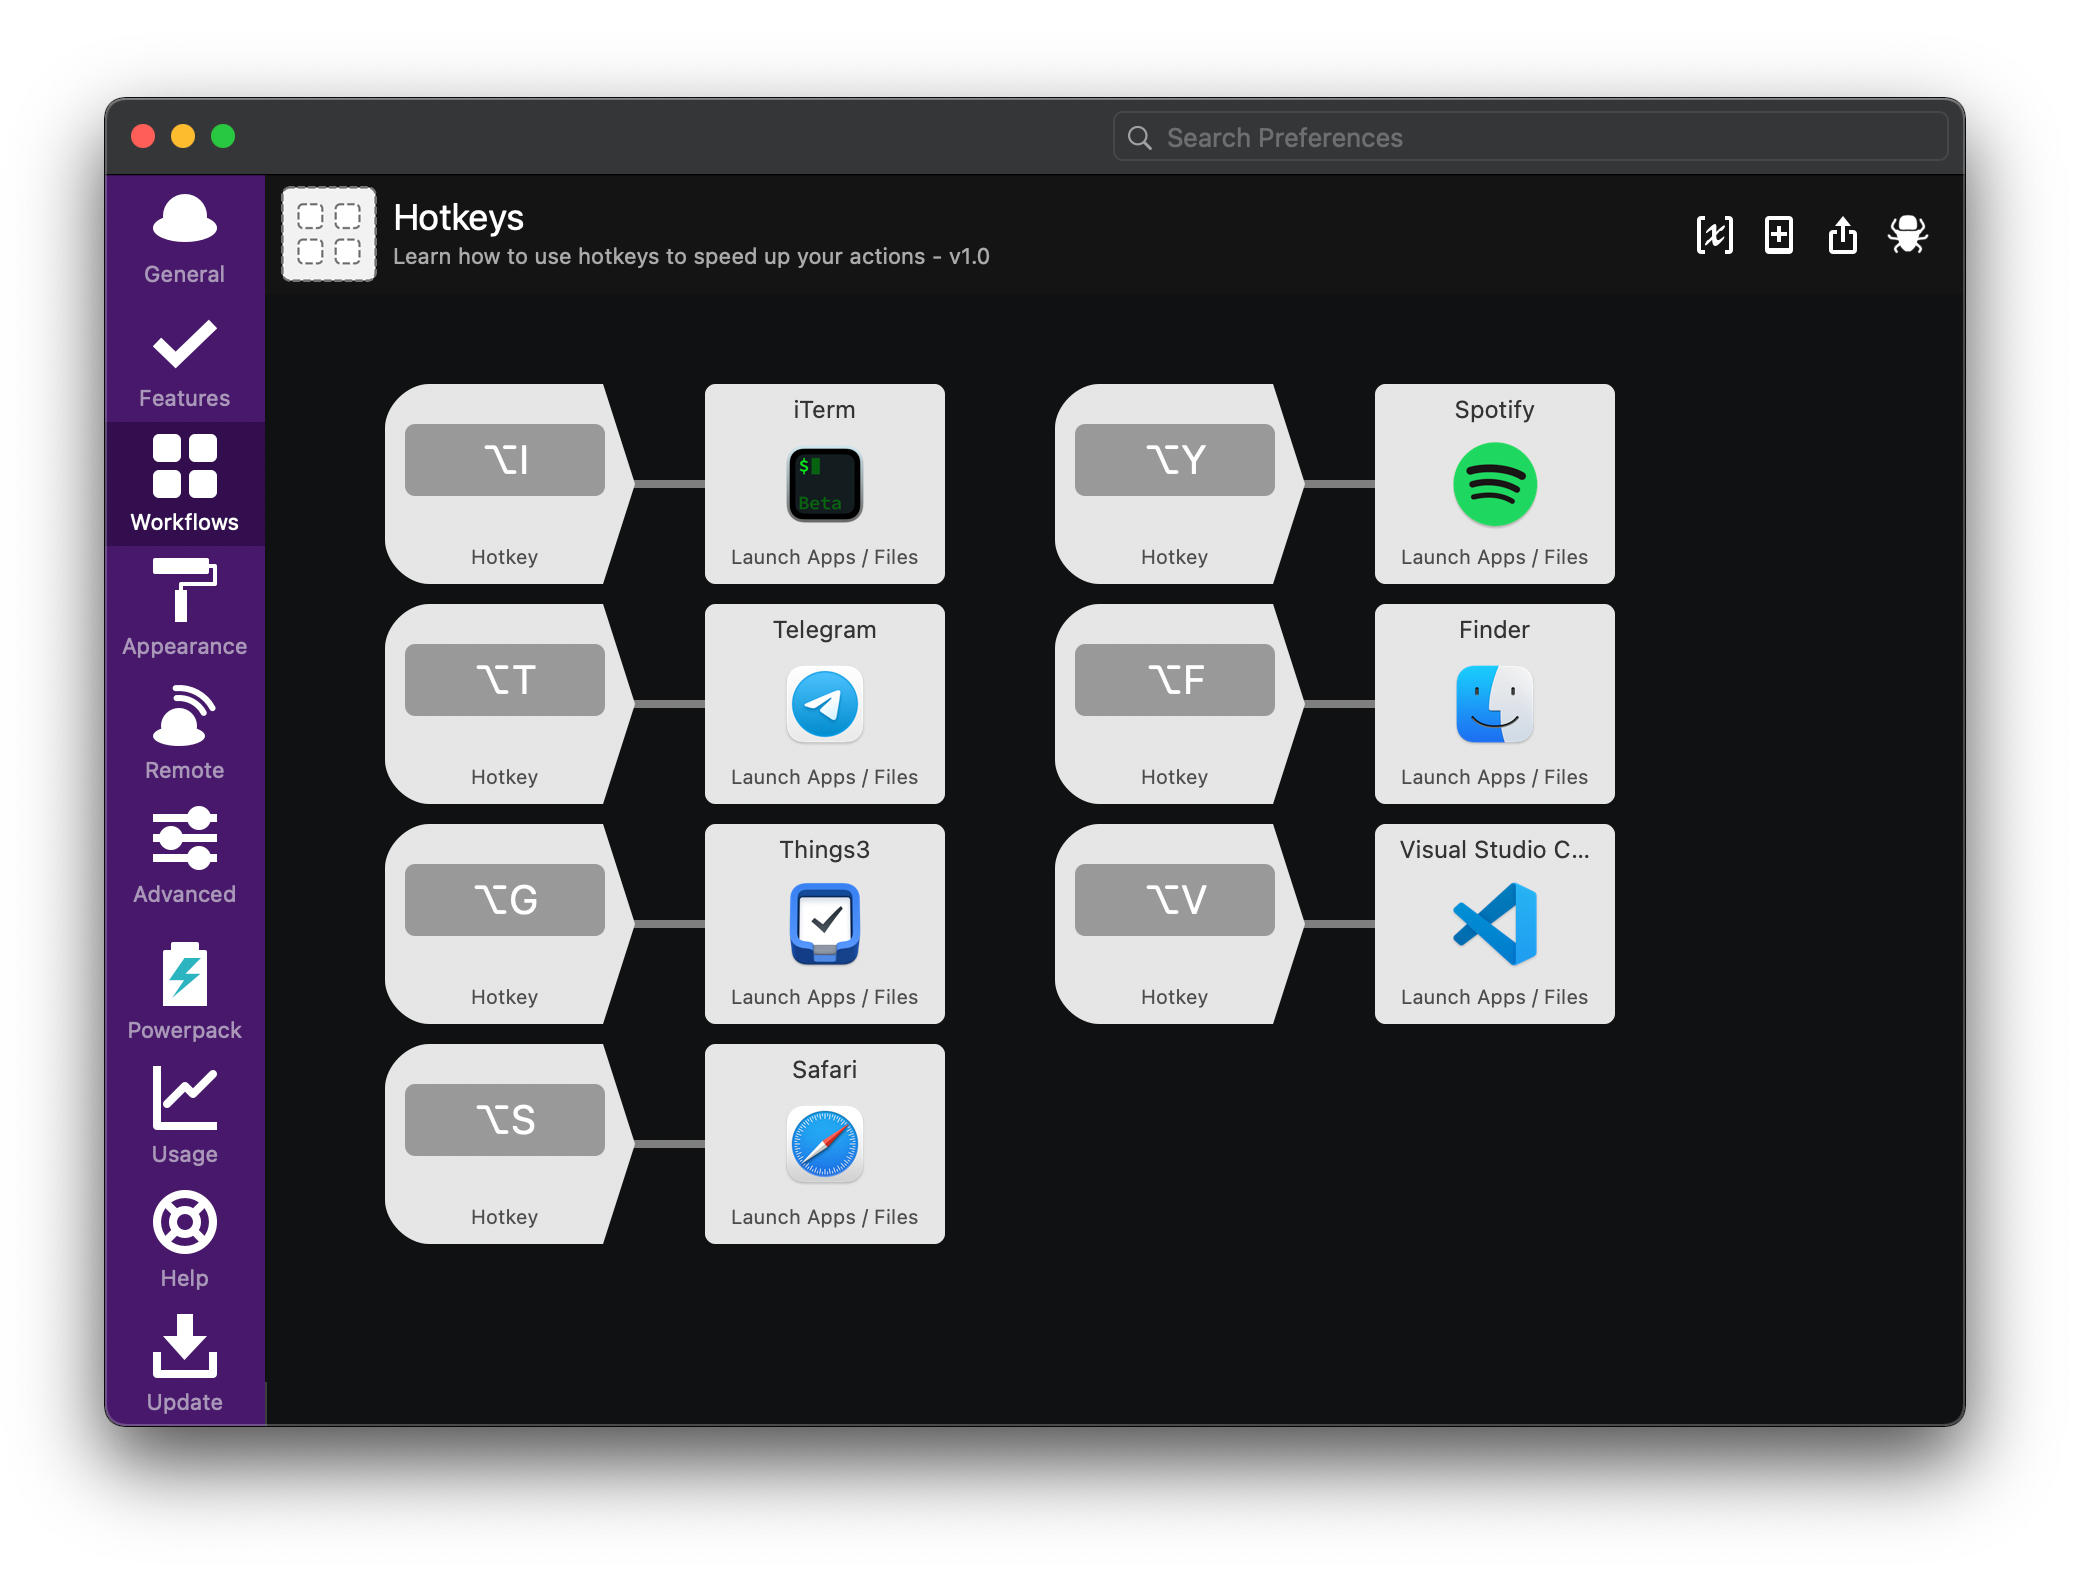Image resolution: width=2077 pixels, height=1574 pixels.
Task: Select the Spotify launch object
Action: click(1494, 484)
